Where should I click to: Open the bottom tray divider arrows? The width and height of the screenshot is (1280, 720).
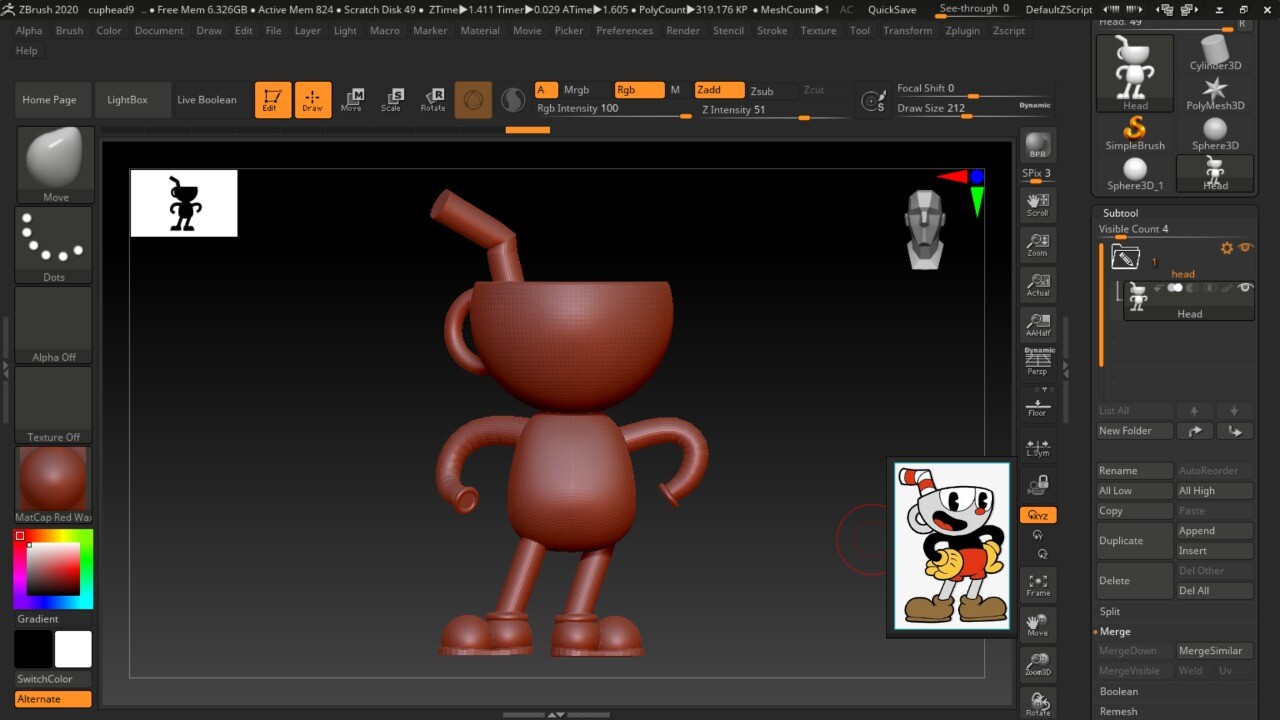tap(555, 714)
